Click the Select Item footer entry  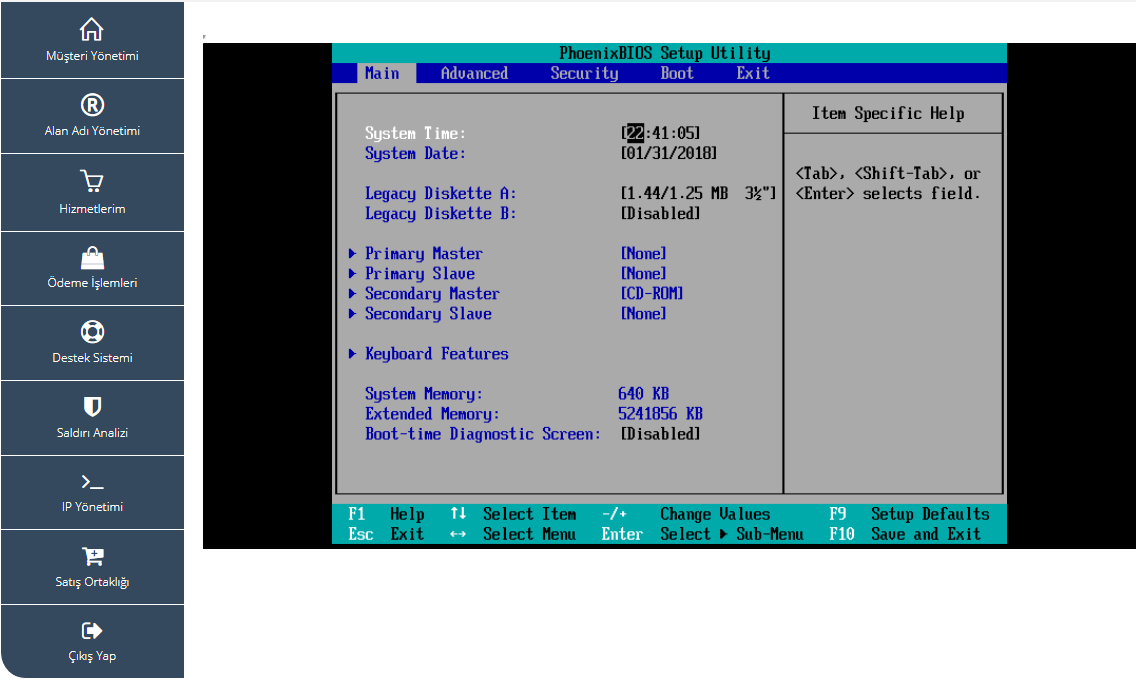point(513,514)
